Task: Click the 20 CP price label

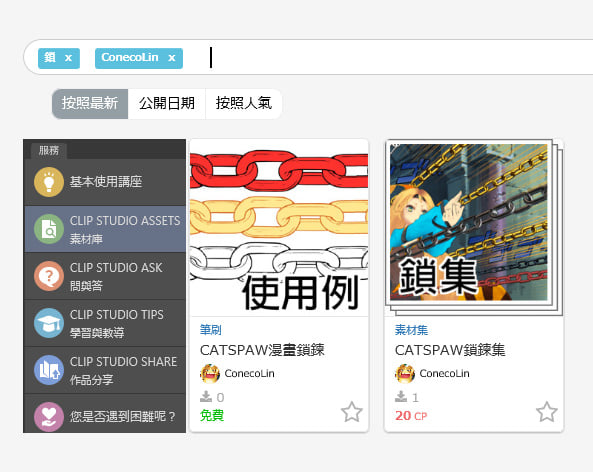Action: [411, 416]
